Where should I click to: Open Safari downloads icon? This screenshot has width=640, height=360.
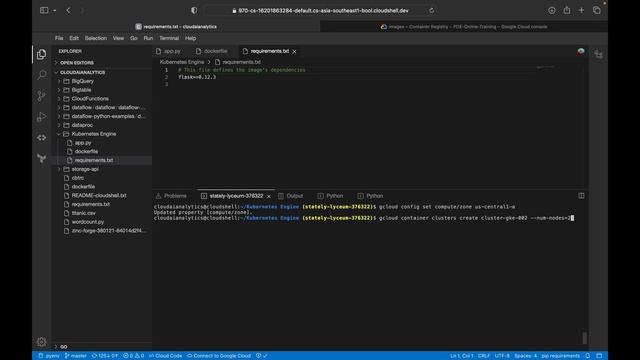[x=551, y=10]
